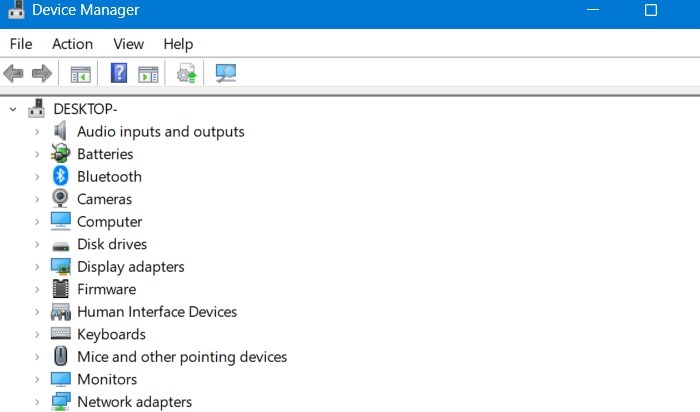Expand the Keyboards chevron
Image resolution: width=700 pixels, height=412 pixels.
click(x=37, y=334)
